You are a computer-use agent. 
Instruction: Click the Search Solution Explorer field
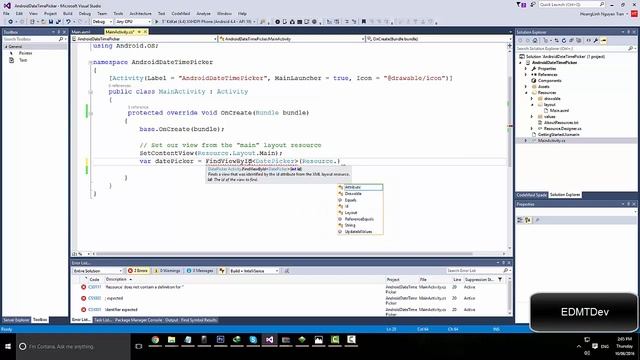coord(576,49)
